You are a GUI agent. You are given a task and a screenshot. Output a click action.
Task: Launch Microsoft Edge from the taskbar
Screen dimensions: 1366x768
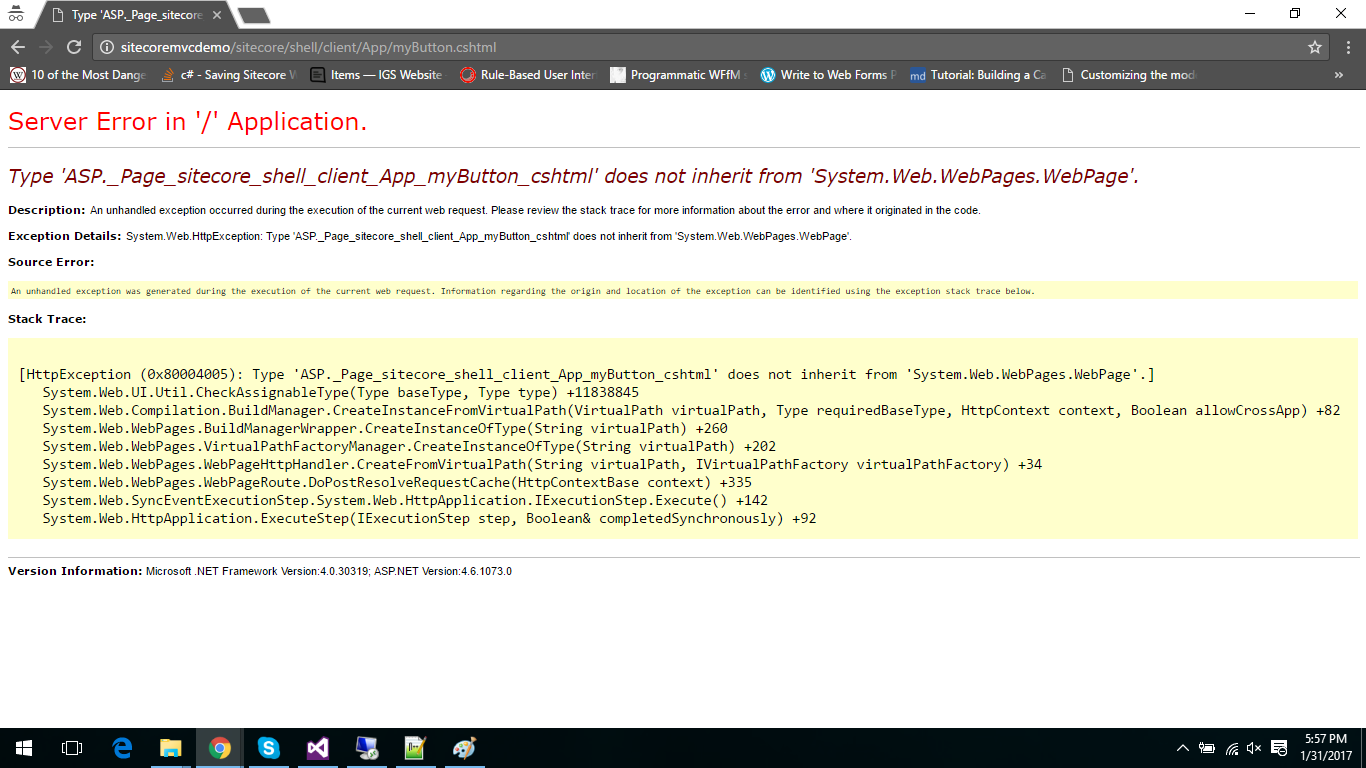122,748
